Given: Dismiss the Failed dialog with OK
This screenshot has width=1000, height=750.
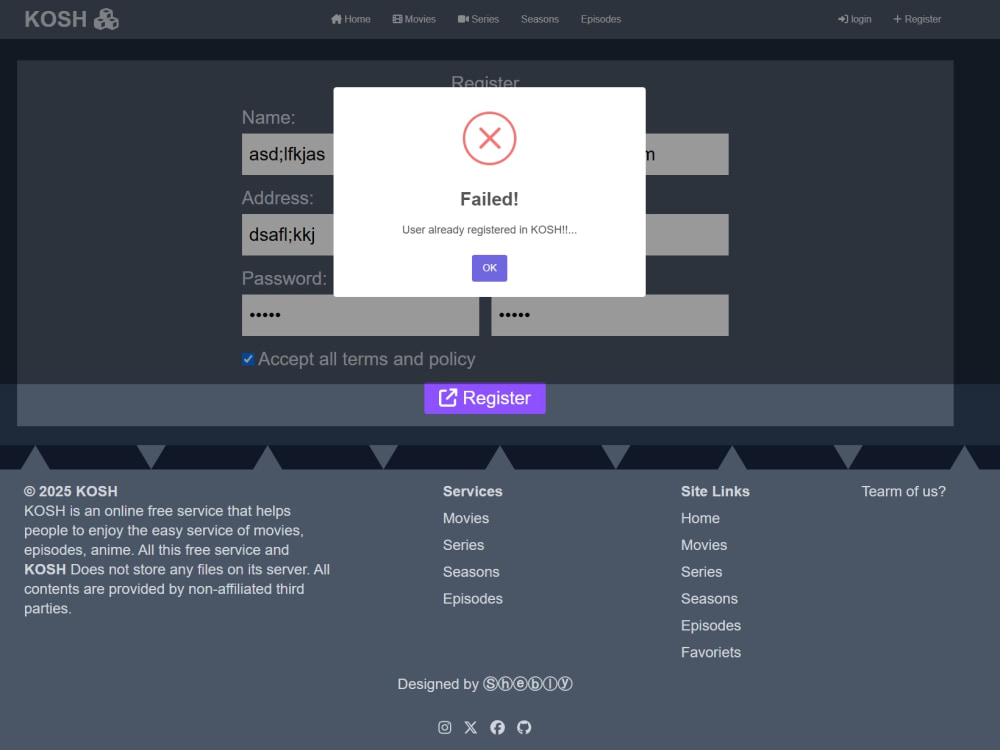Looking at the screenshot, I should (x=489, y=268).
